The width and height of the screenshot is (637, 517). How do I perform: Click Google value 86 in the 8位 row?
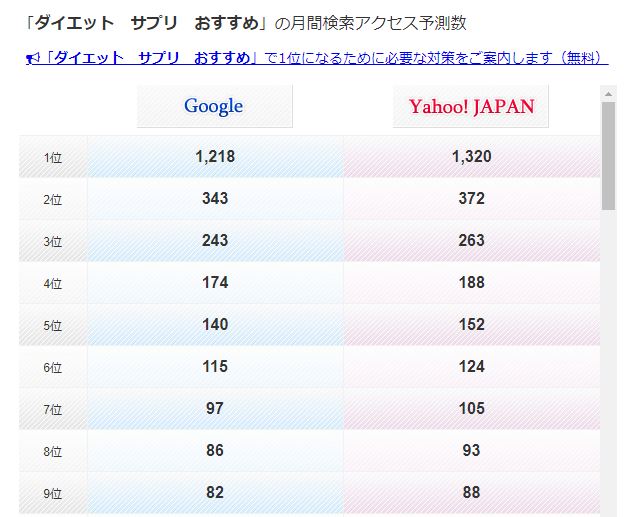[215, 450]
